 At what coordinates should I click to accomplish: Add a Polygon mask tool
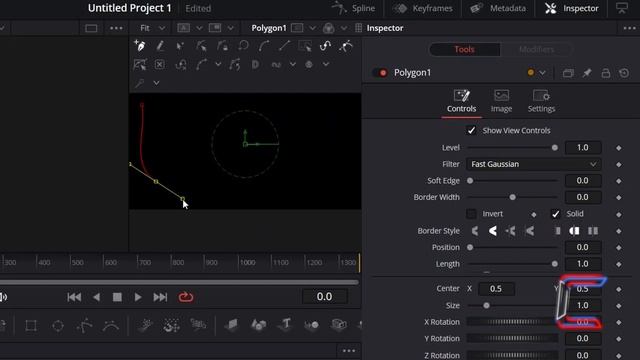point(84,325)
